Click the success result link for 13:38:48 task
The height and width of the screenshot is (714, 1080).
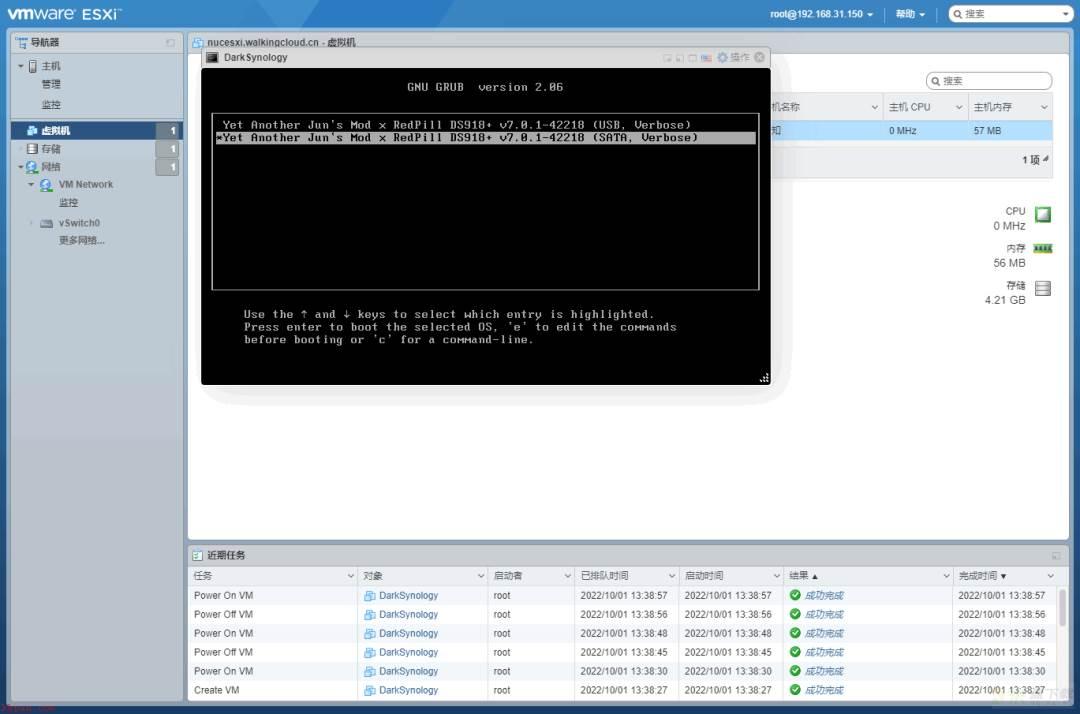(824, 633)
